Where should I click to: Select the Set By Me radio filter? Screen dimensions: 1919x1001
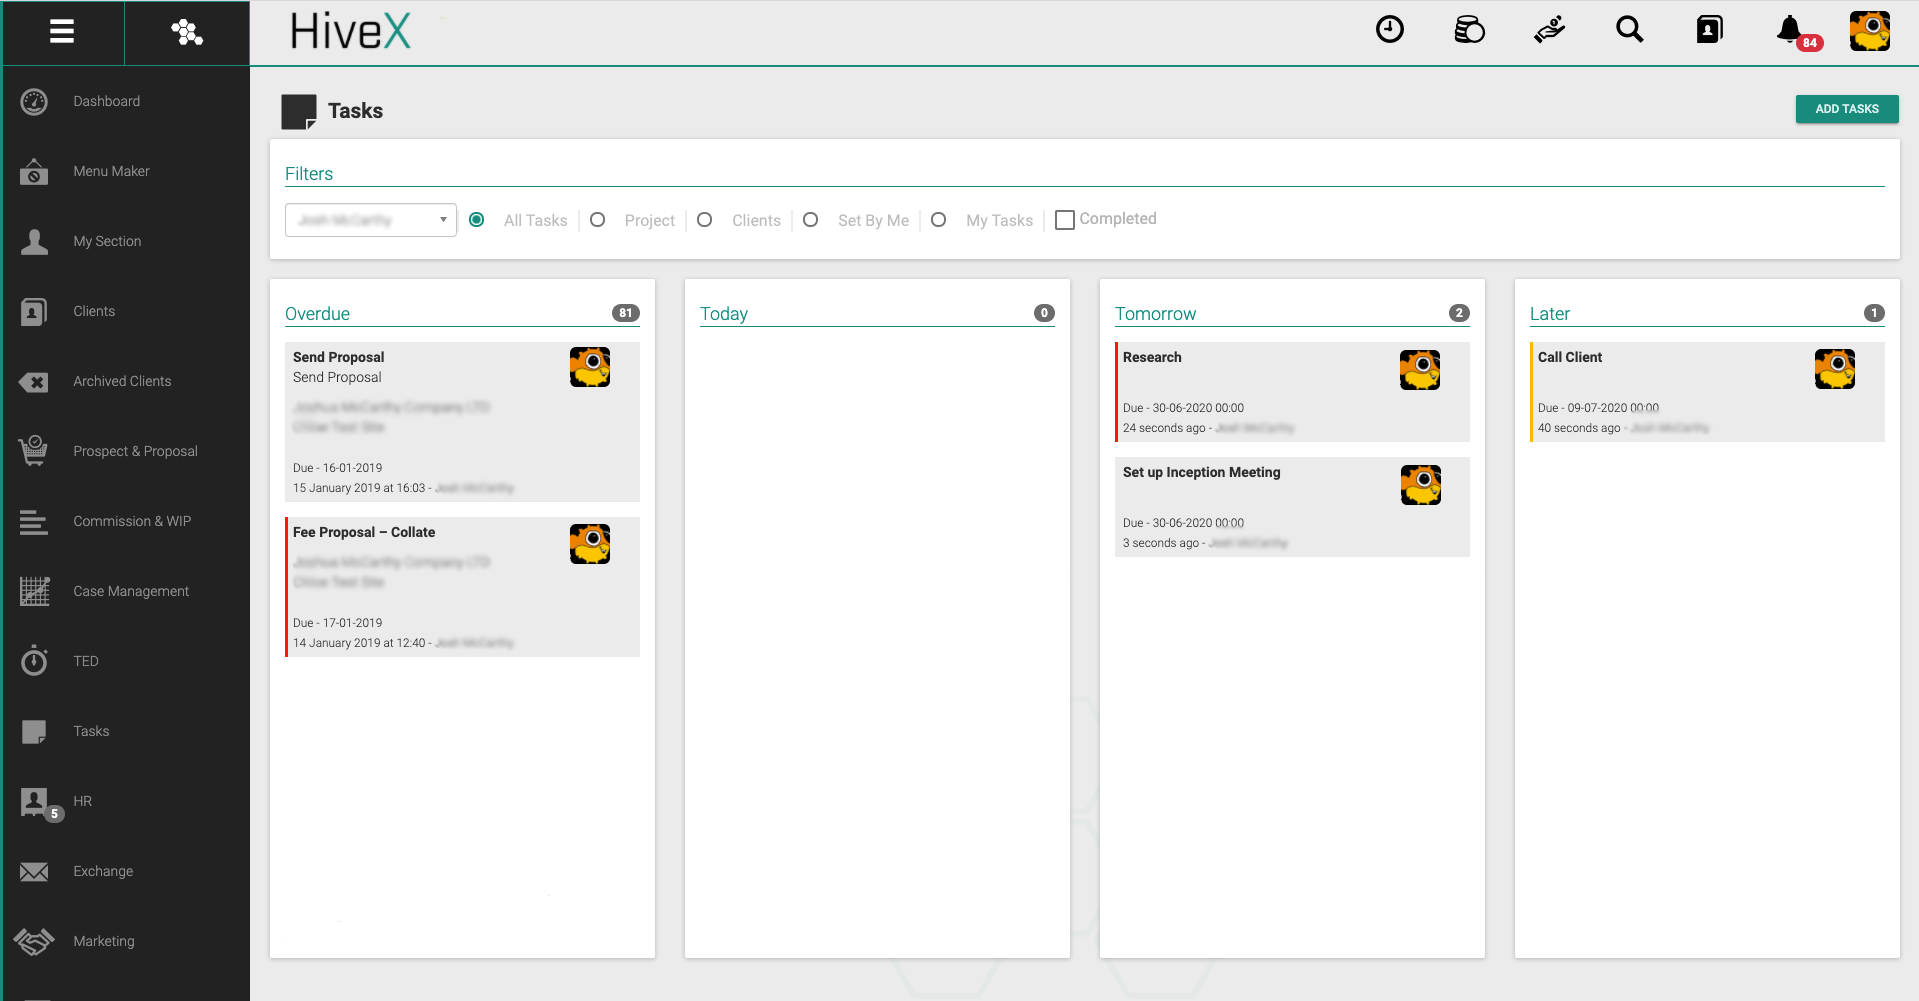click(x=811, y=220)
